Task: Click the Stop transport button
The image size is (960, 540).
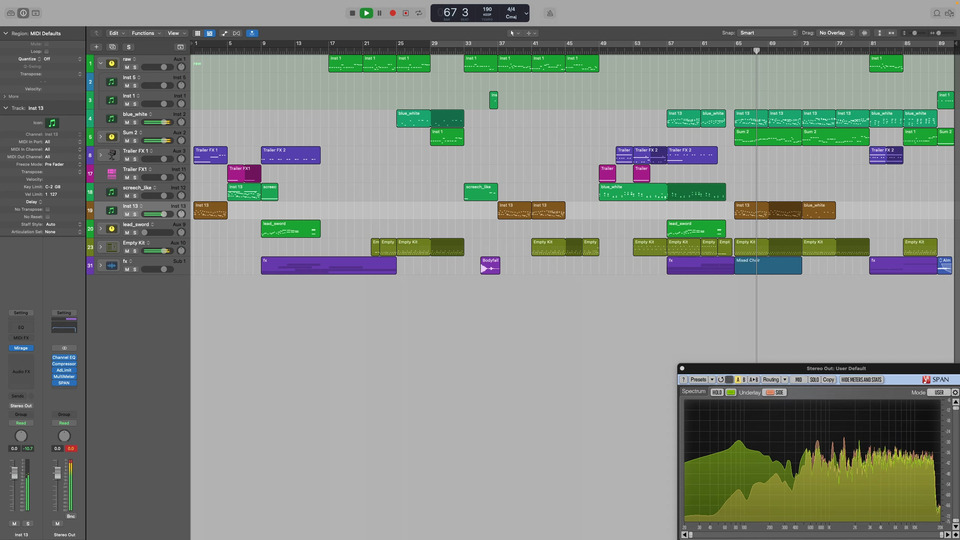Action: point(352,13)
